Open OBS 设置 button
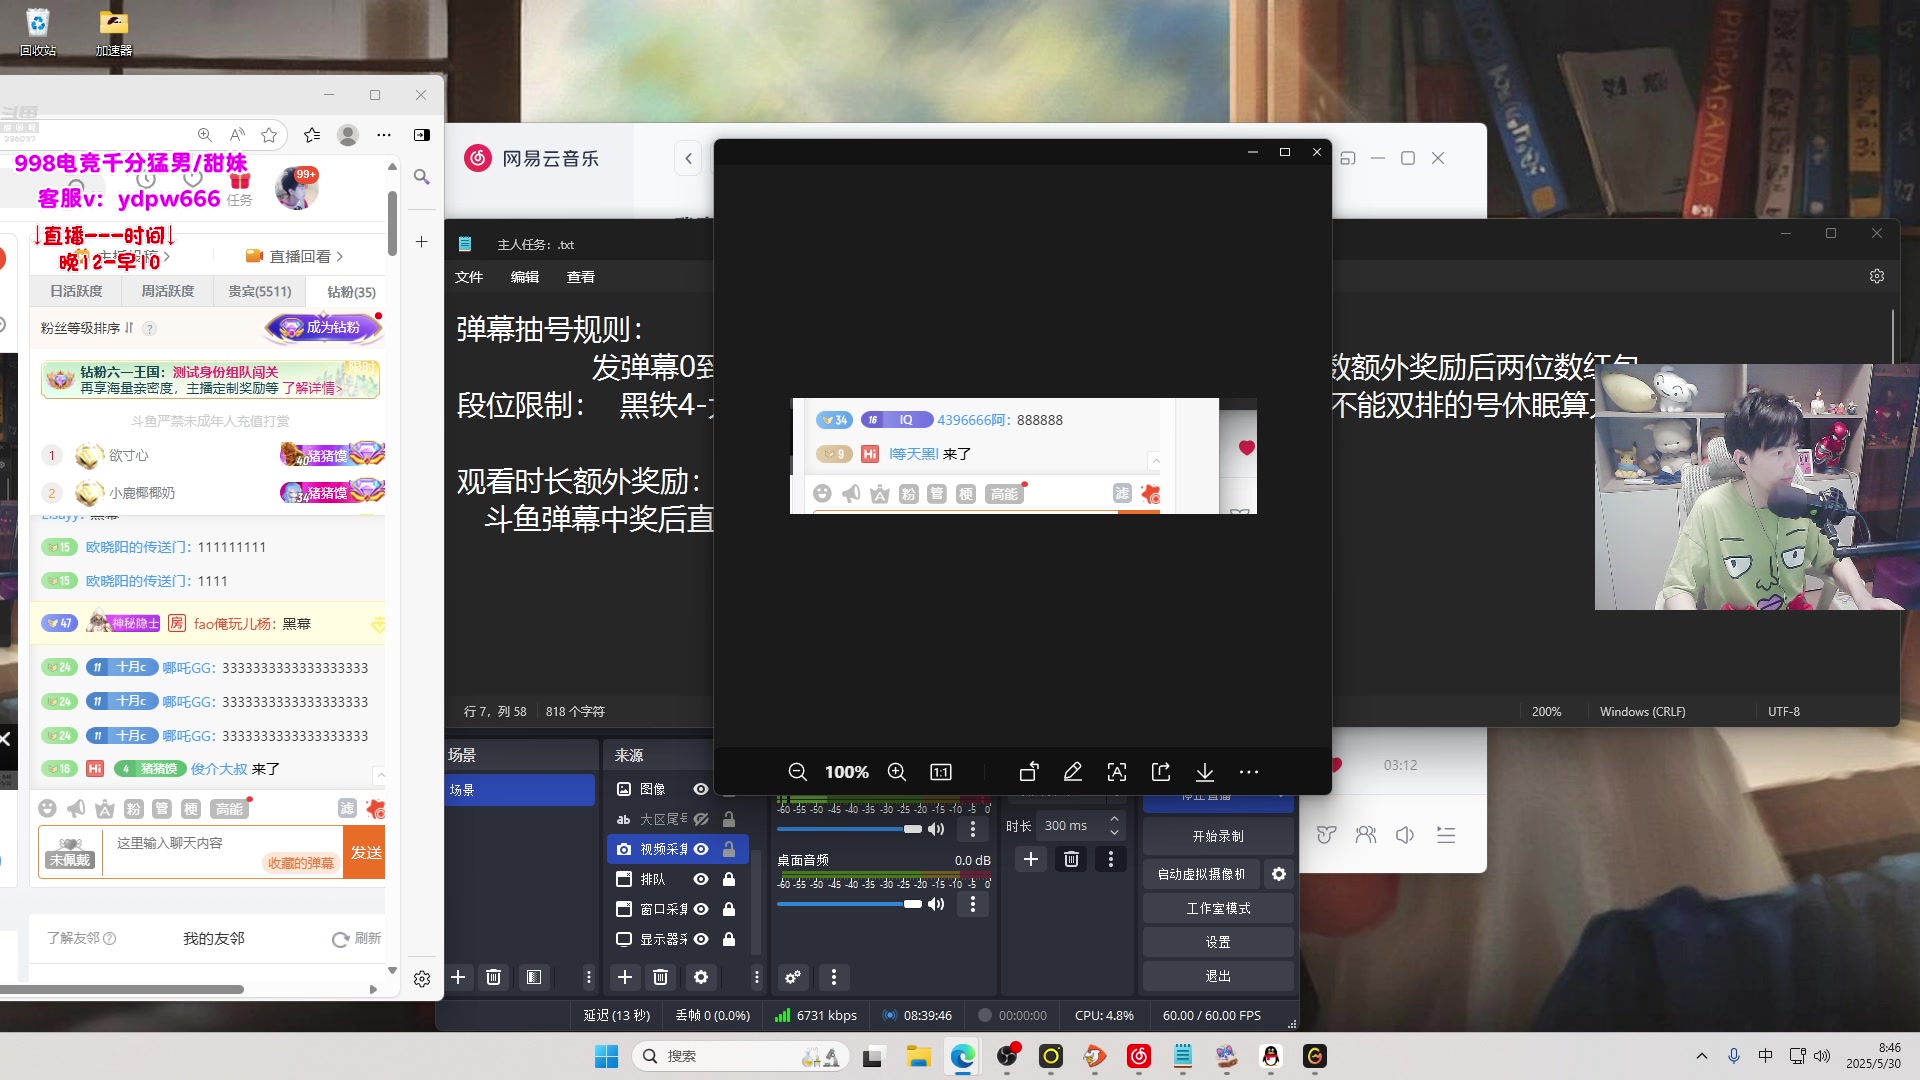1920x1080 pixels. coord(1218,942)
